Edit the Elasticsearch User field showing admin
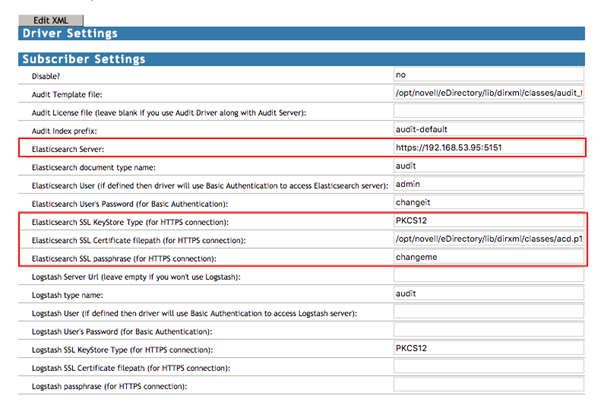 tap(488, 184)
